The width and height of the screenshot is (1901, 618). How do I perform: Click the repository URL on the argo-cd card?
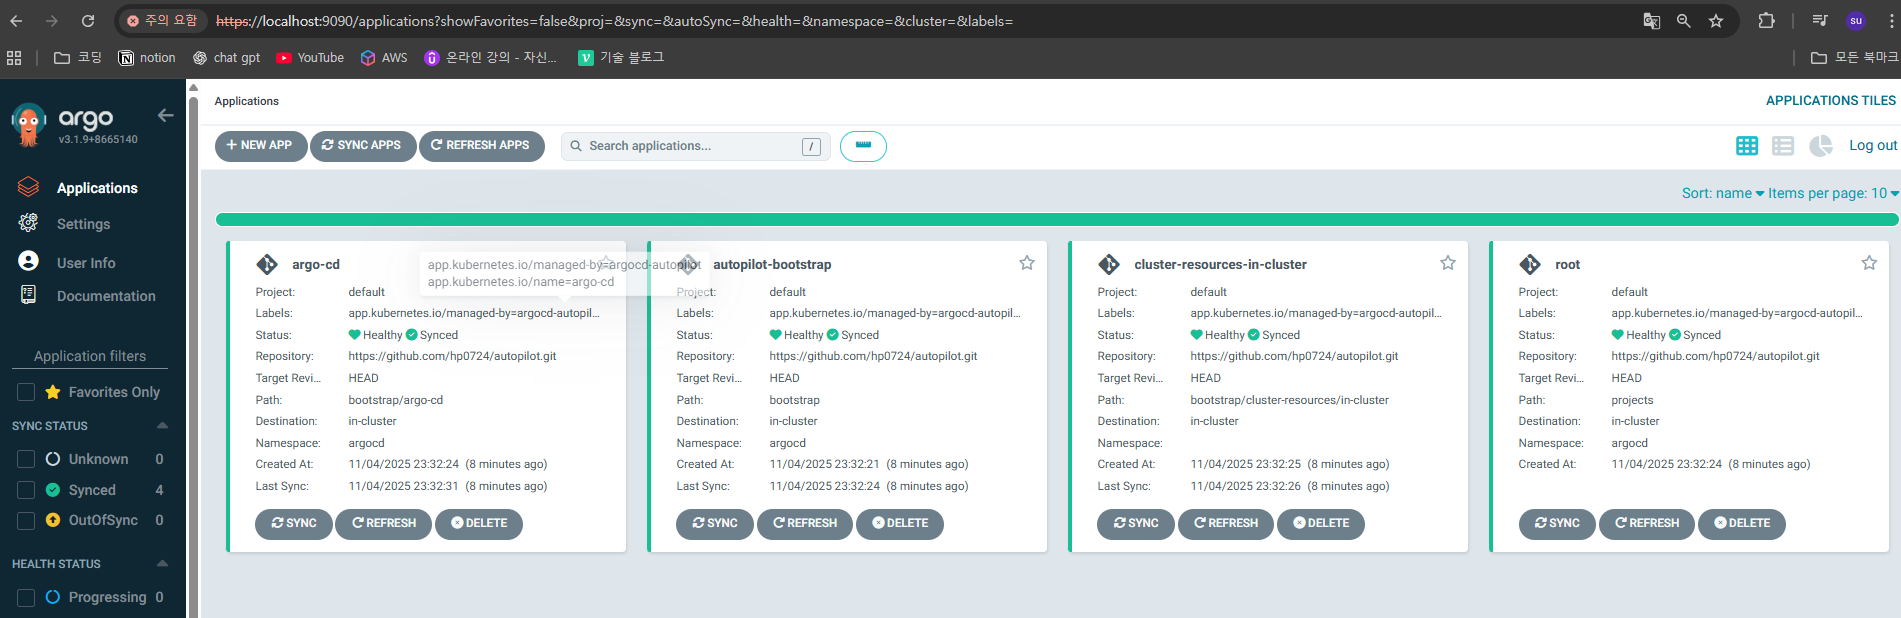452,356
